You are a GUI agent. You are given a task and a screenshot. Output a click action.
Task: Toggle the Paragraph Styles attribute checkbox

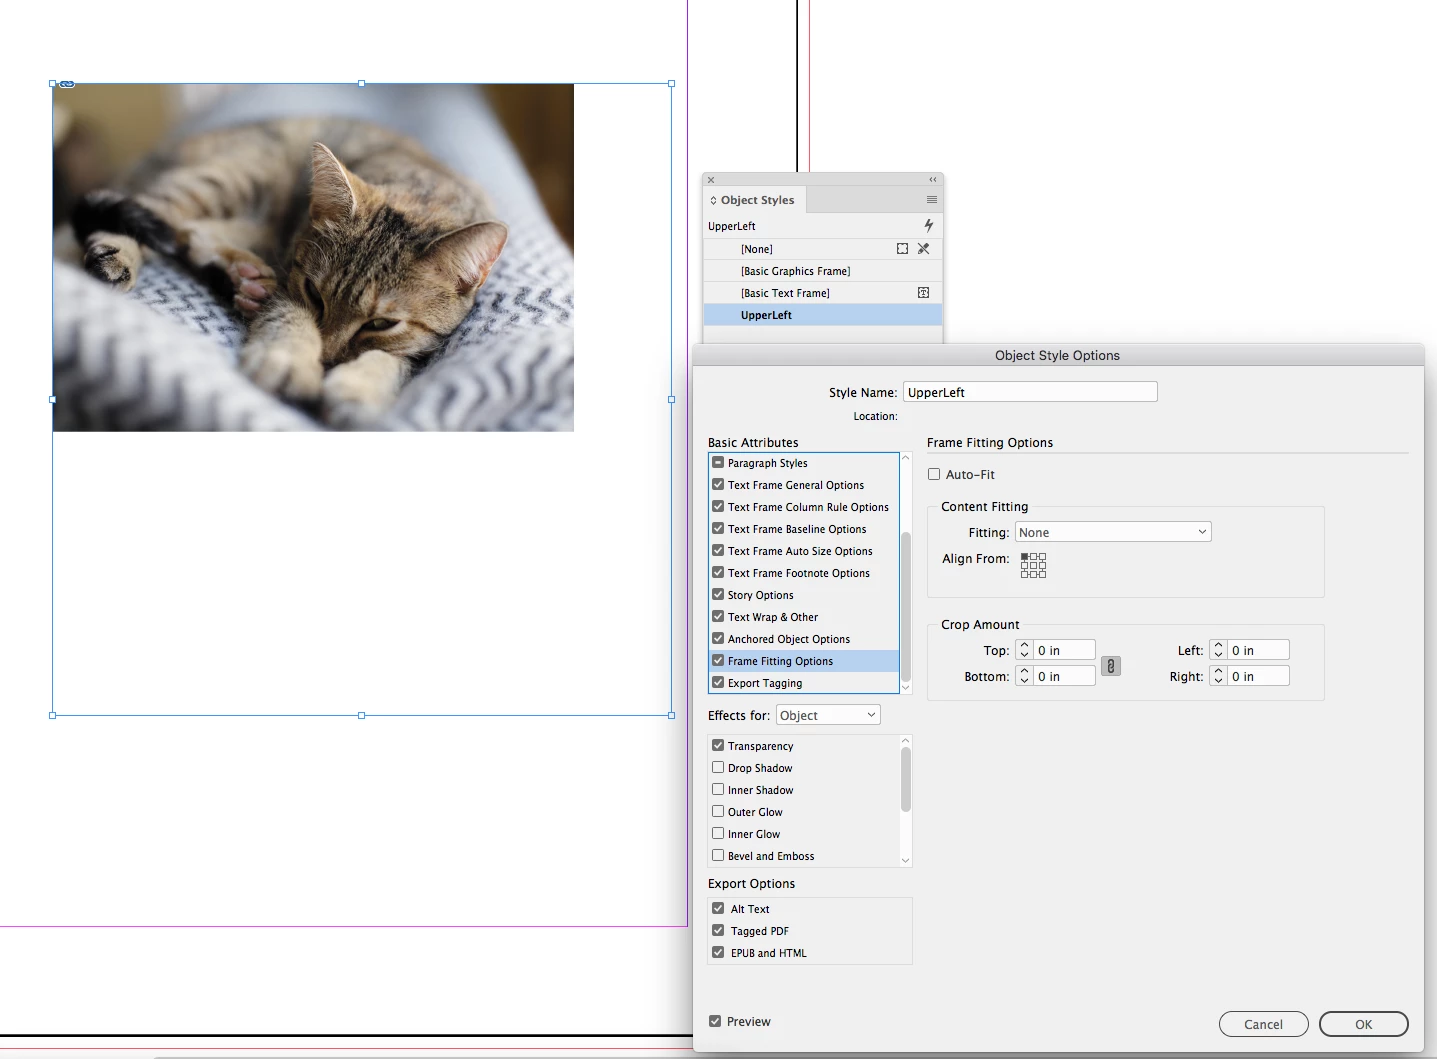(x=718, y=463)
